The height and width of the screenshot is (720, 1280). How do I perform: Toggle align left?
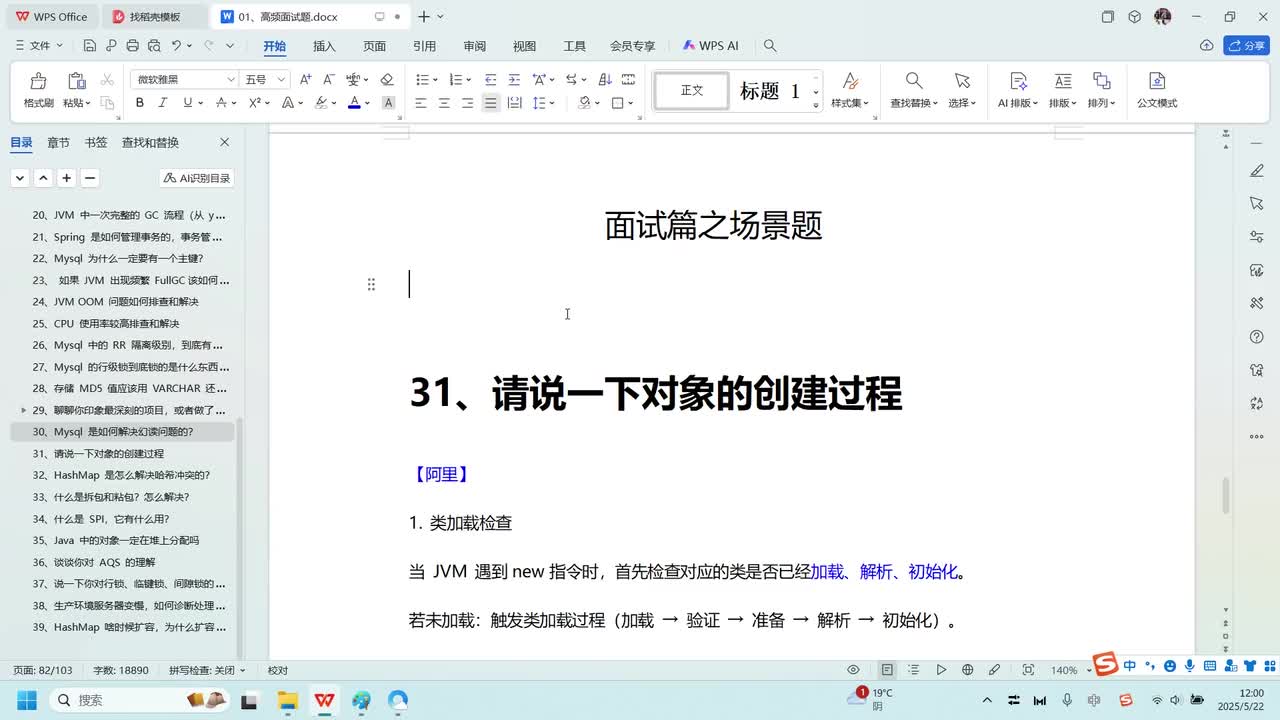[420, 103]
